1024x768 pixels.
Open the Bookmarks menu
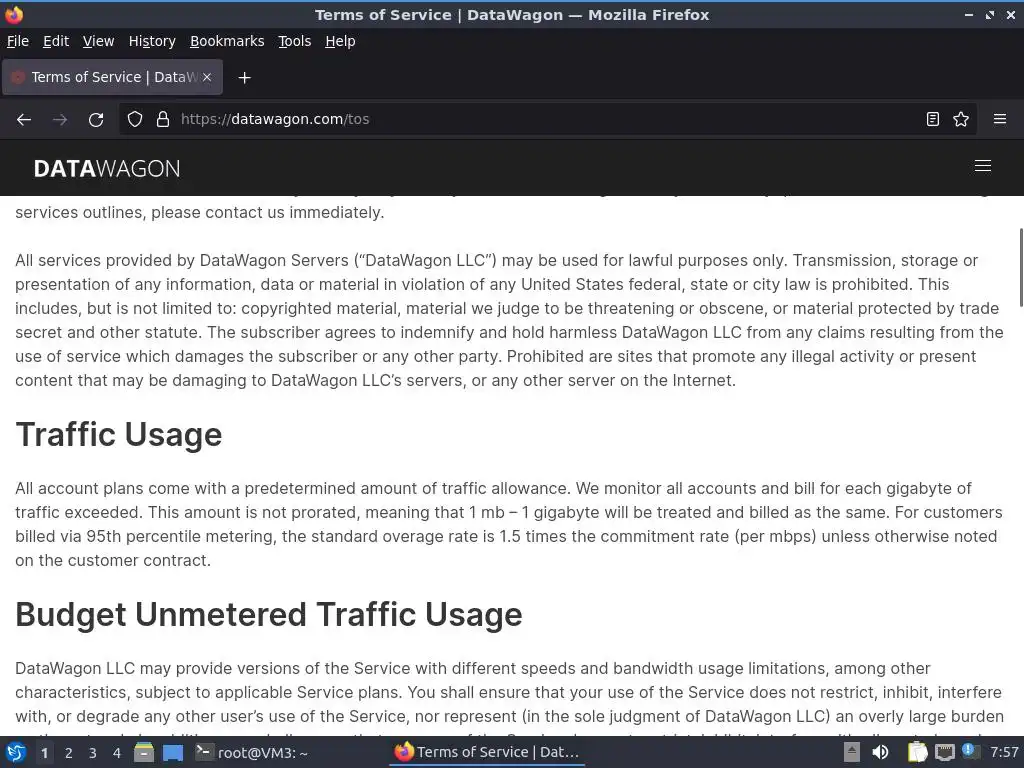tap(227, 41)
